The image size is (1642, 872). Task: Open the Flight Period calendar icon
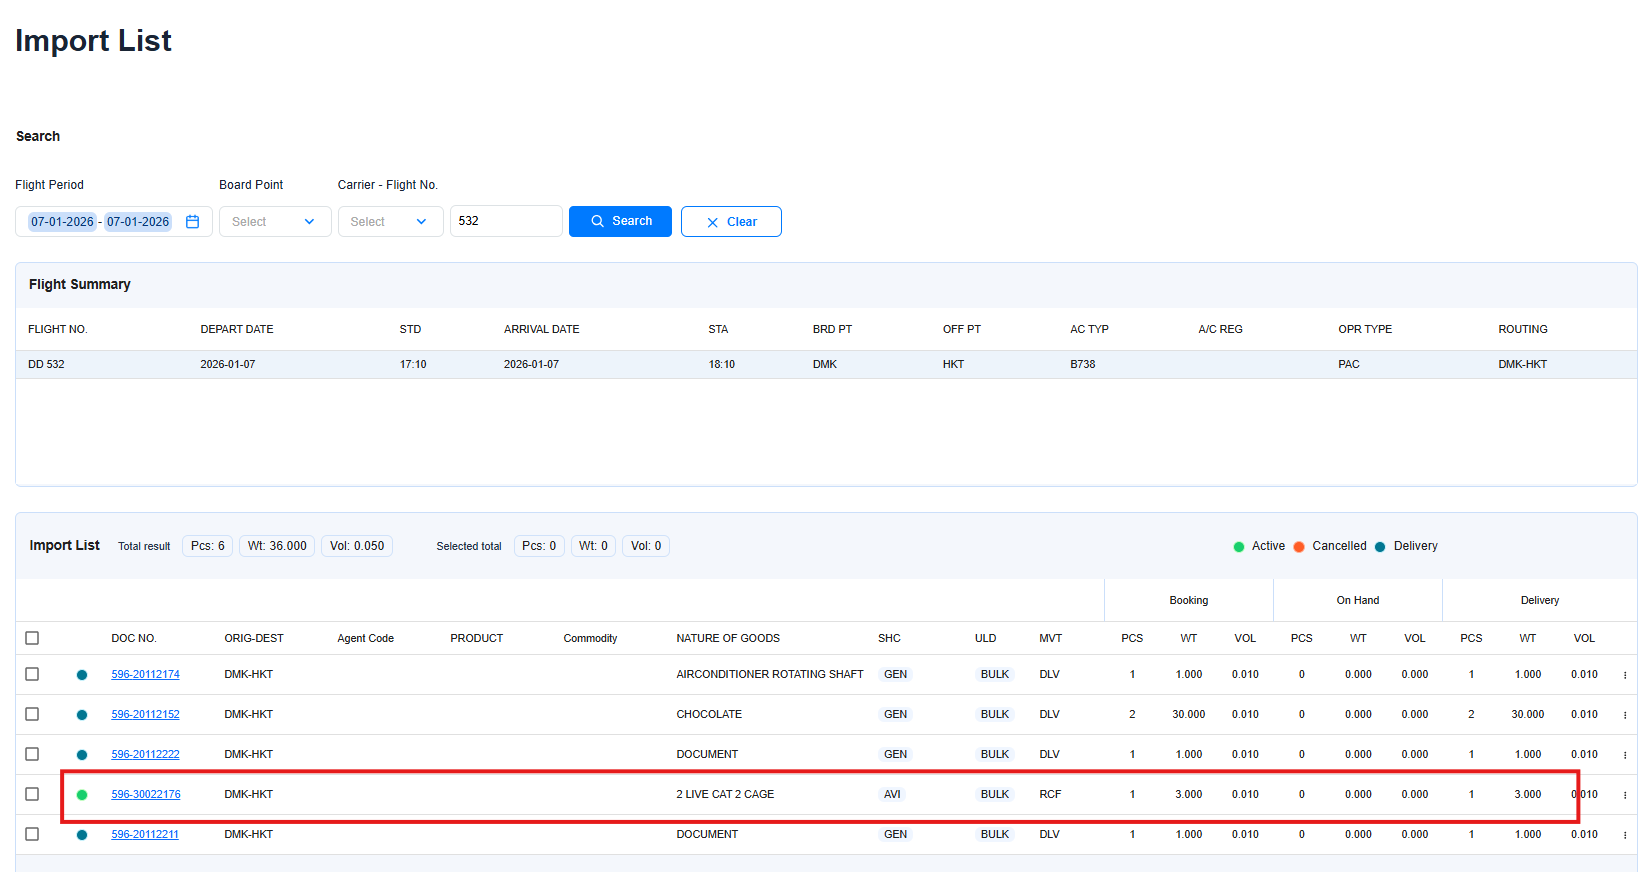click(x=193, y=222)
